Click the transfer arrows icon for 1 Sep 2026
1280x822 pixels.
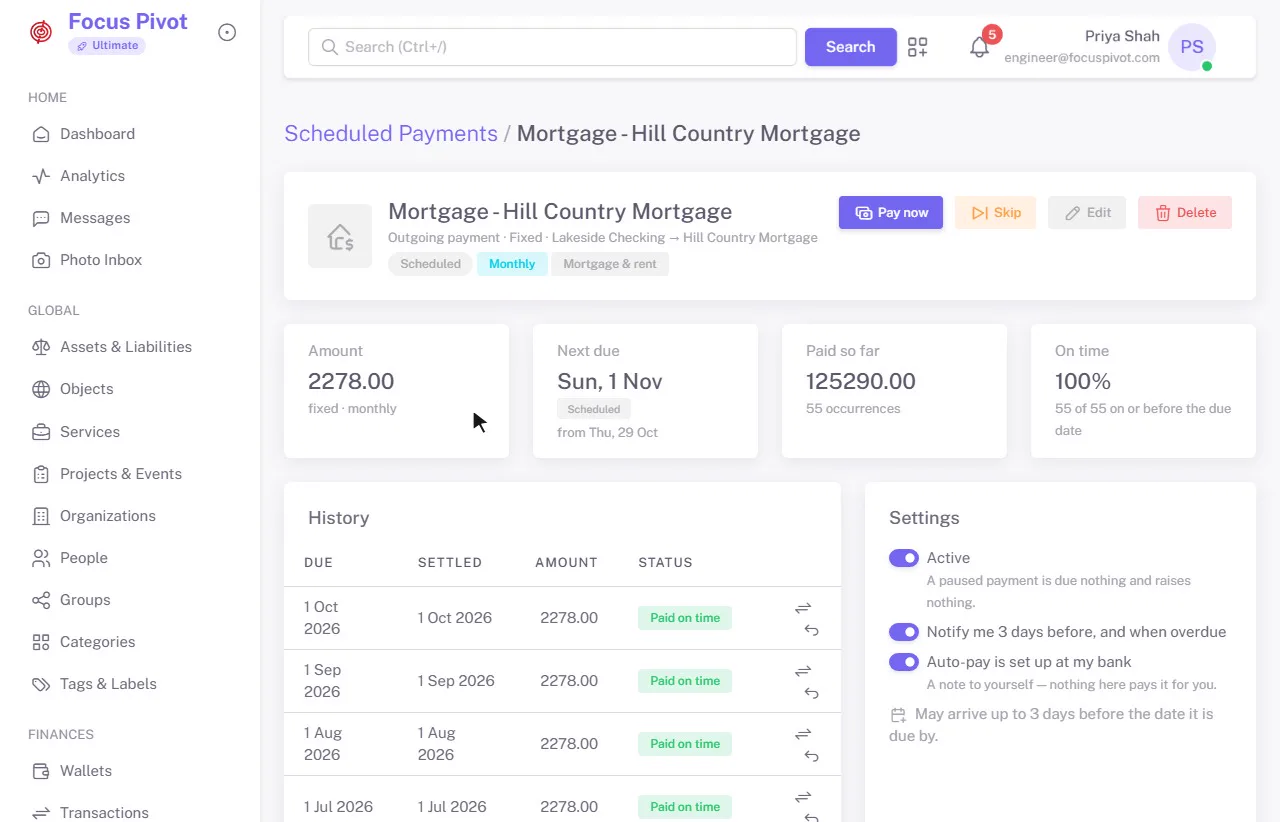803,671
